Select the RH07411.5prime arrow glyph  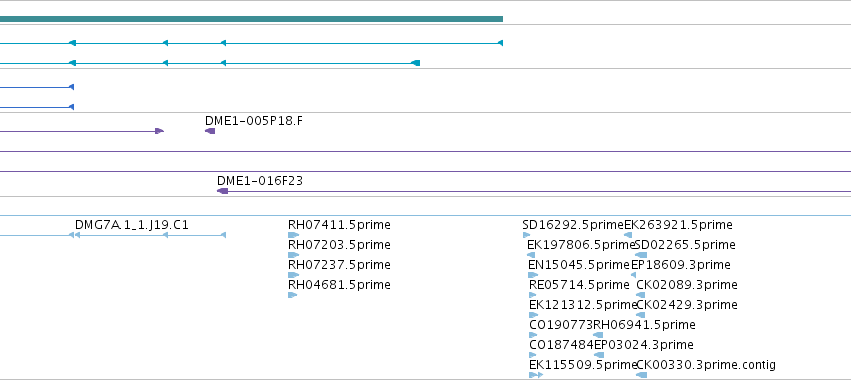[293, 235]
